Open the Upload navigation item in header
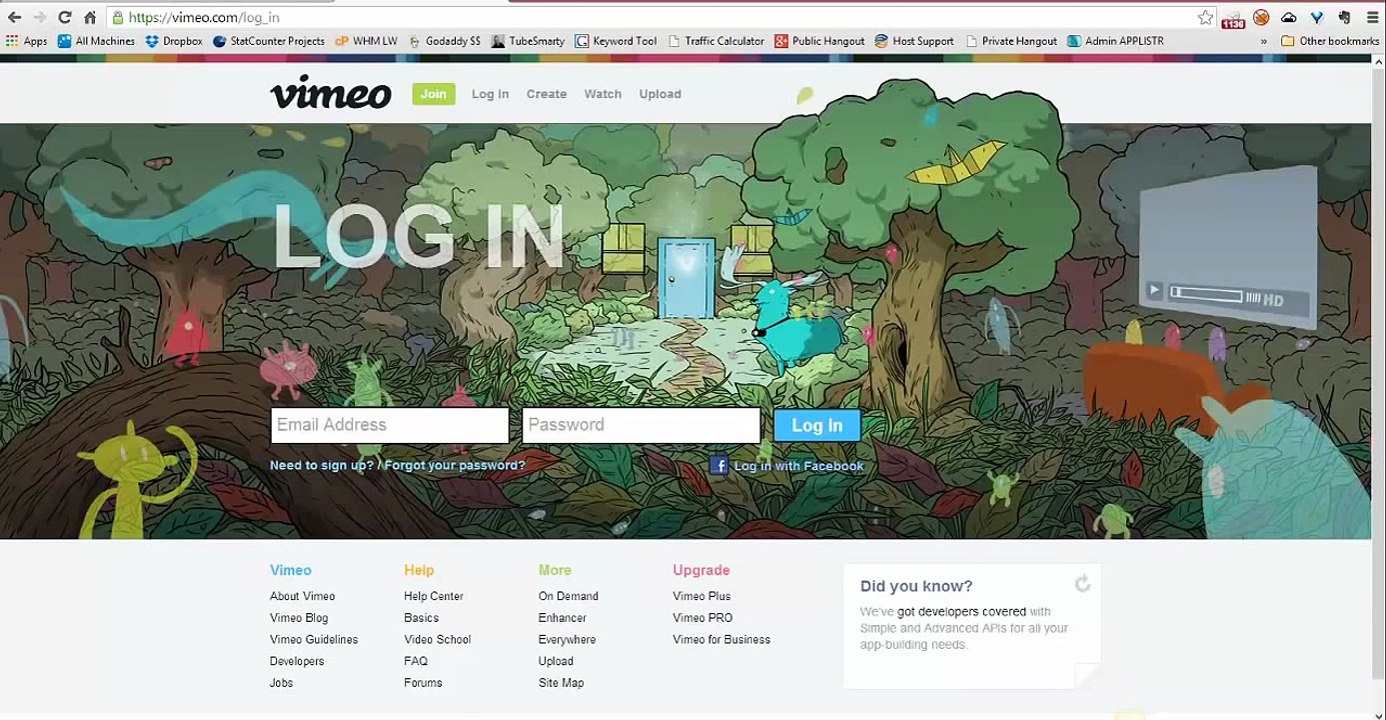This screenshot has width=1386, height=720. click(660, 94)
